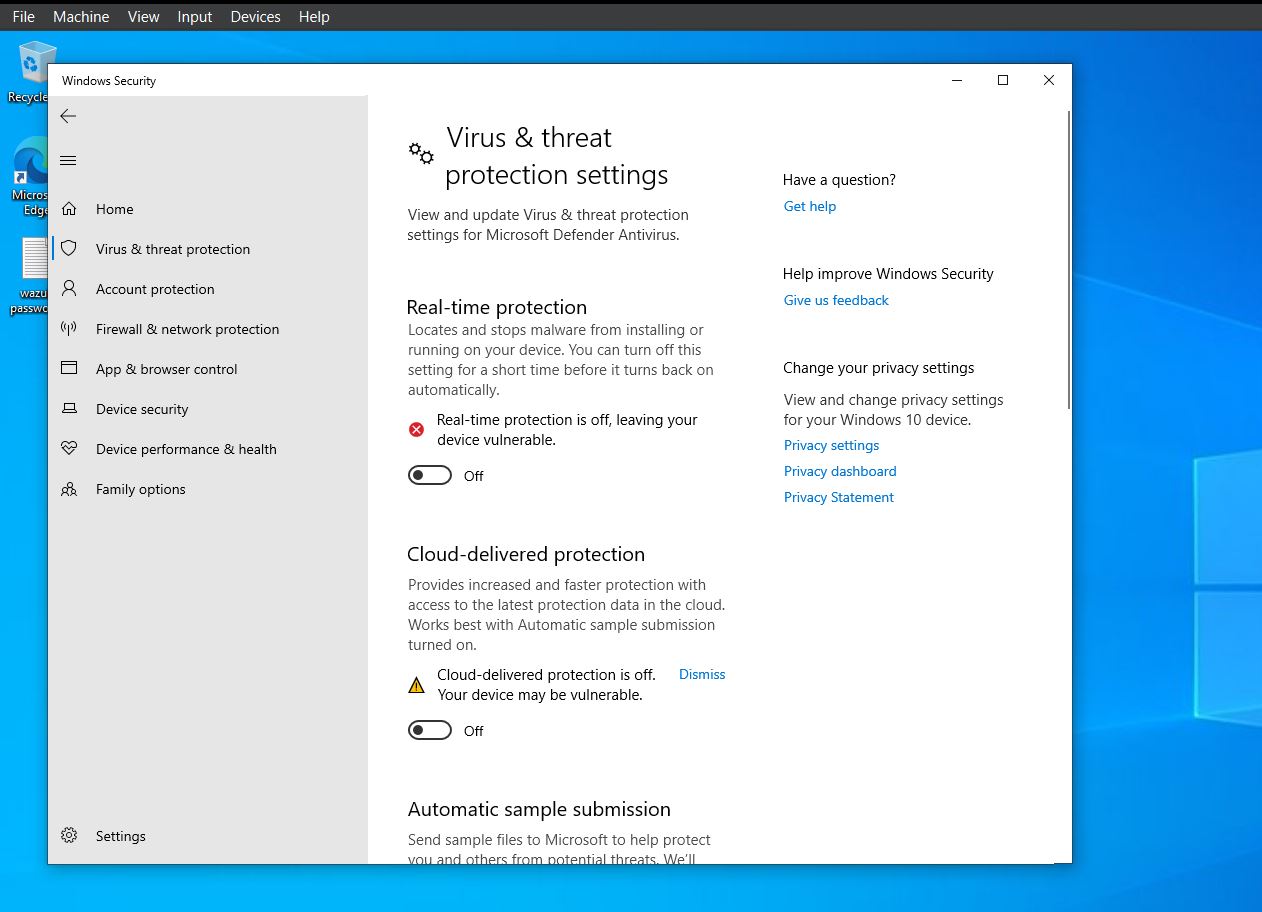The height and width of the screenshot is (912, 1262).
Task: Collapse the navigation pane with hamburger menu
Action: click(x=68, y=160)
